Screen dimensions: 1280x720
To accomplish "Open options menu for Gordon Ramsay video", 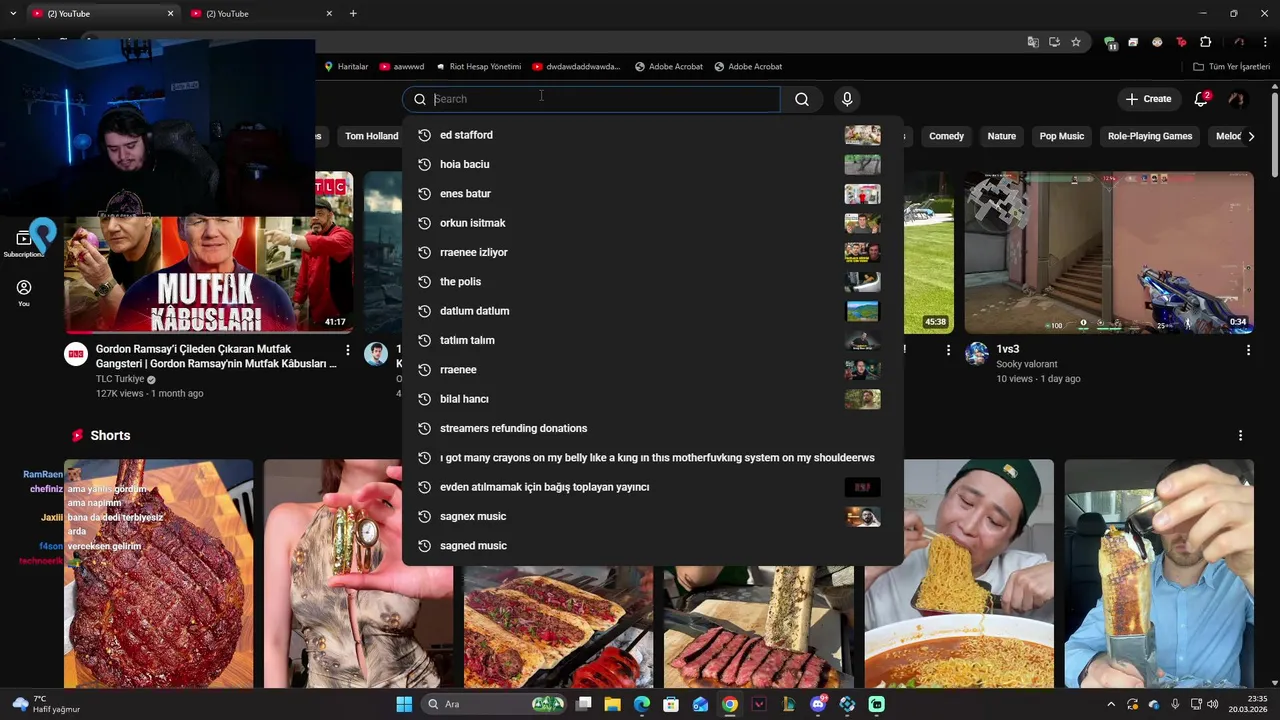I will (348, 350).
